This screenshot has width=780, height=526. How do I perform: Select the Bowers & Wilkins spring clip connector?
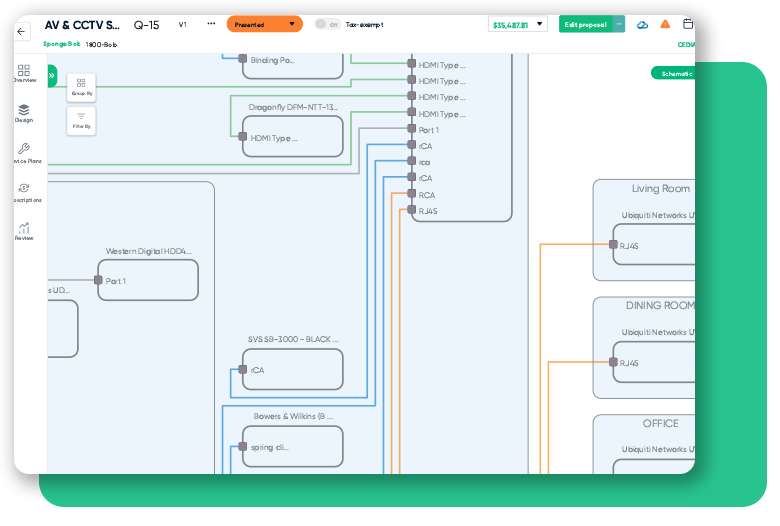243,446
